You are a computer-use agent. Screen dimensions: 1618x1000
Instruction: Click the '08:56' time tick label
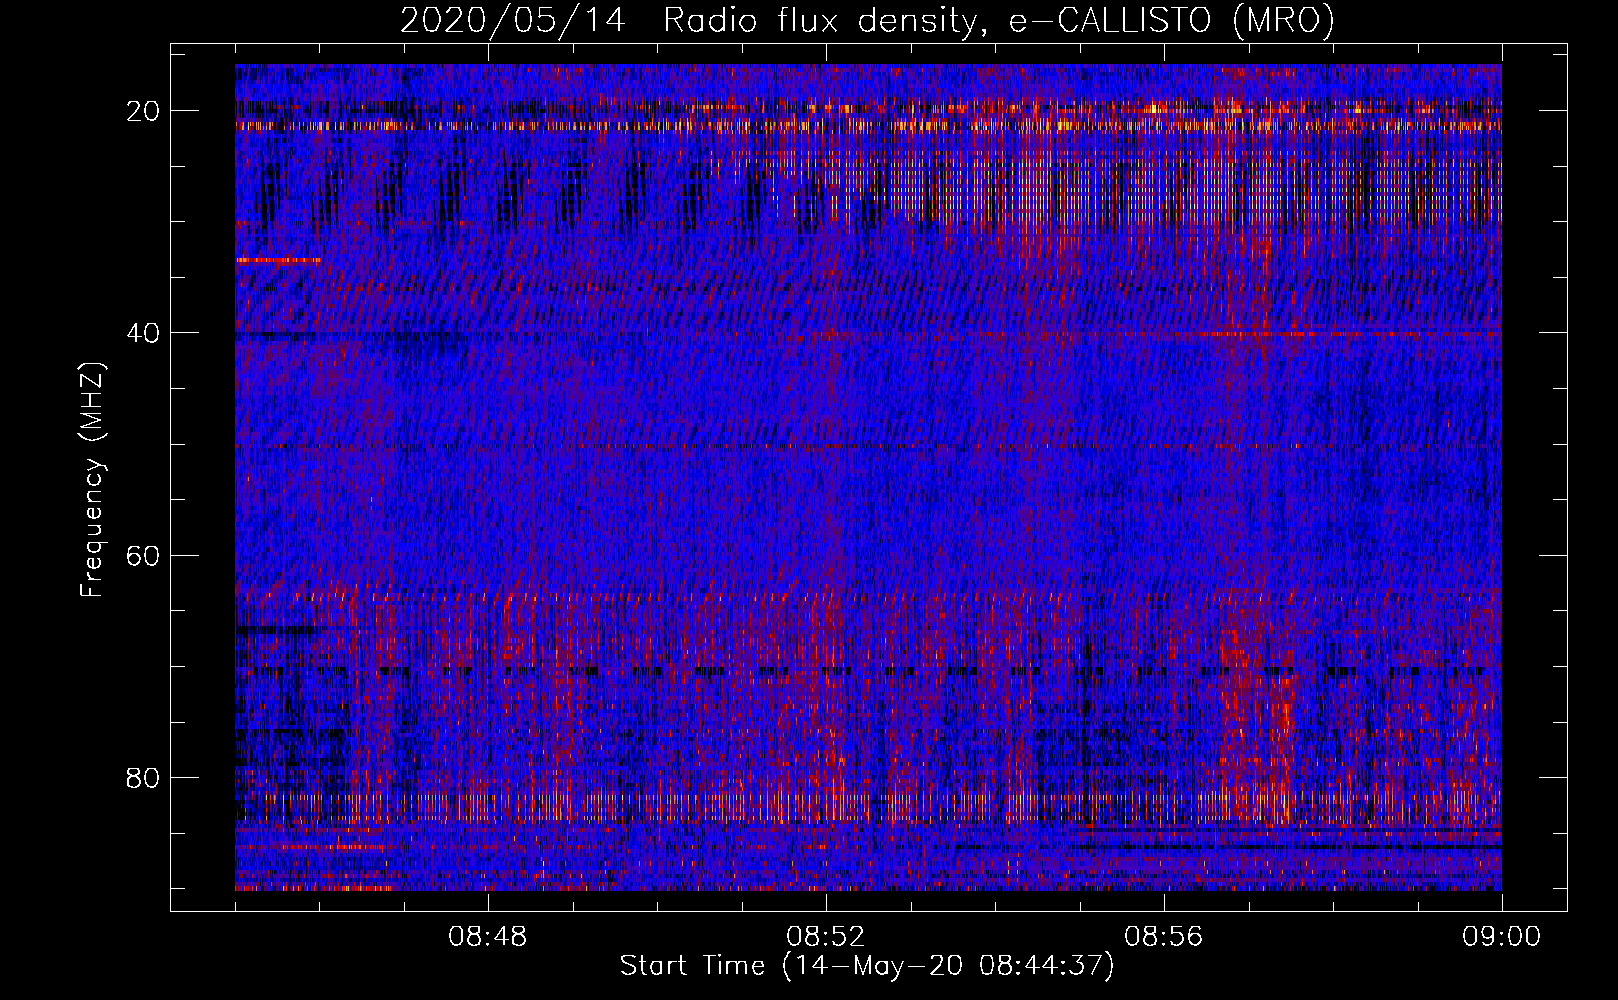(1164, 937)
